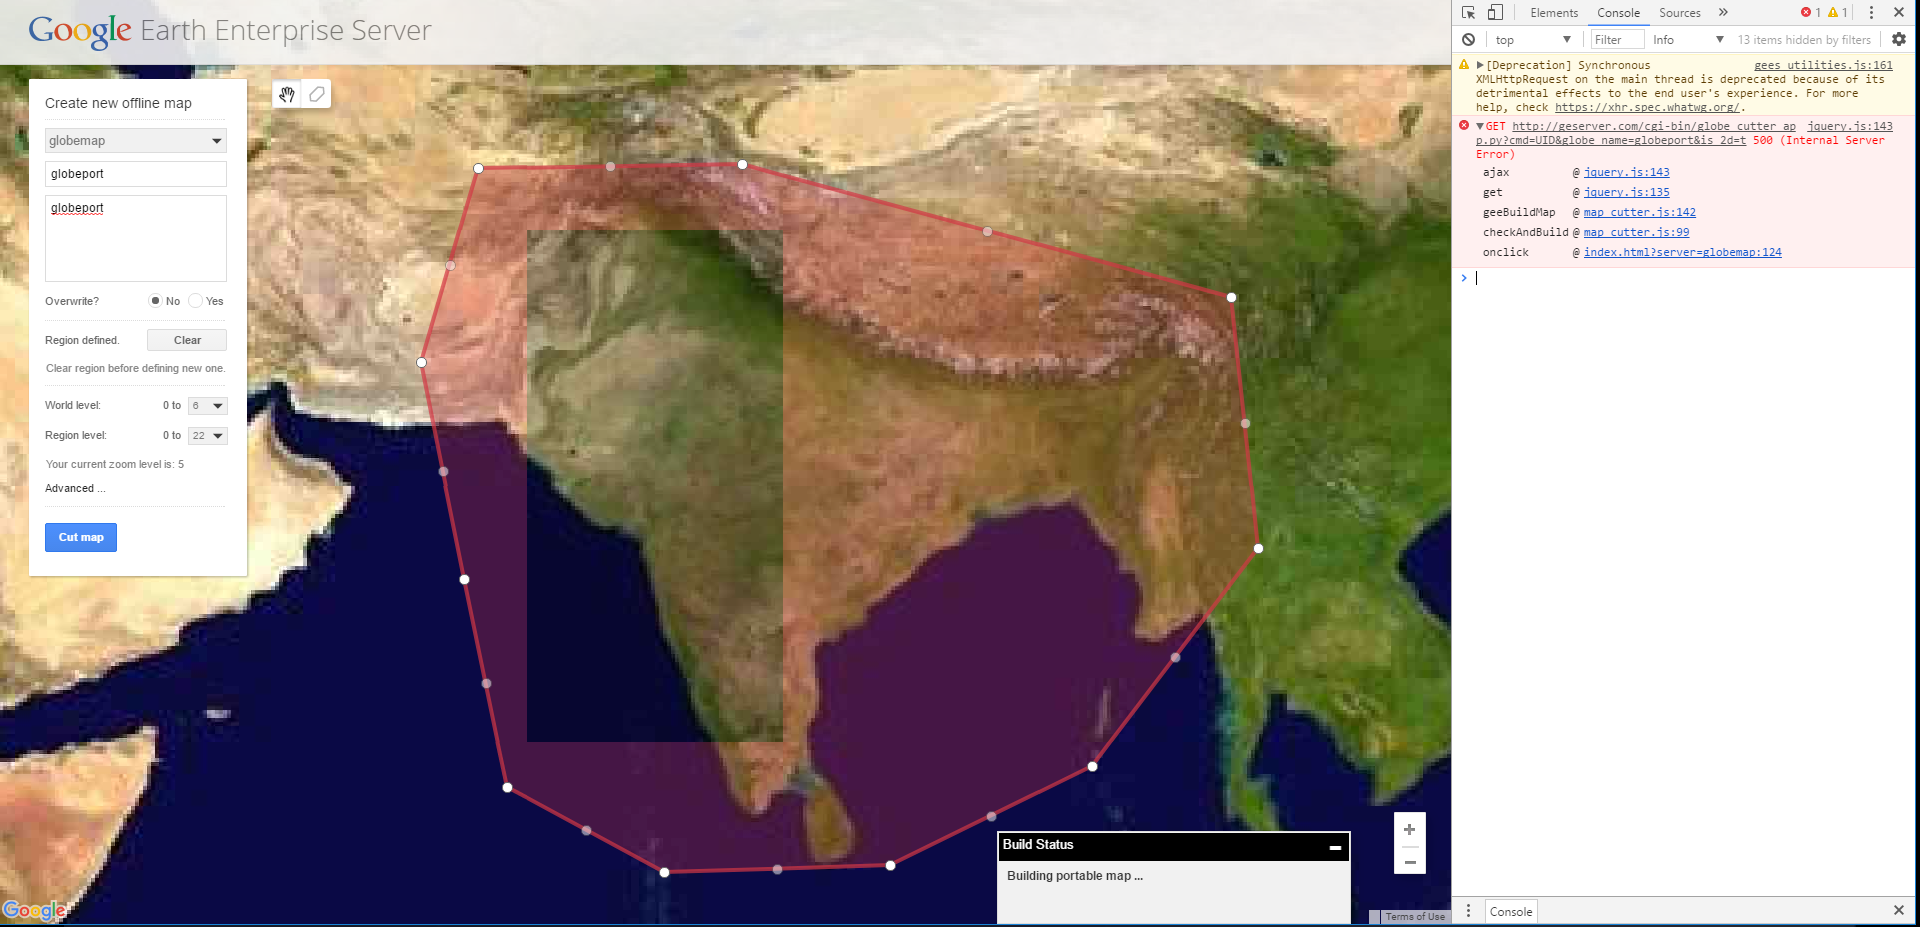
Task: Clear the console with the ban icon
Action: 1468,39
